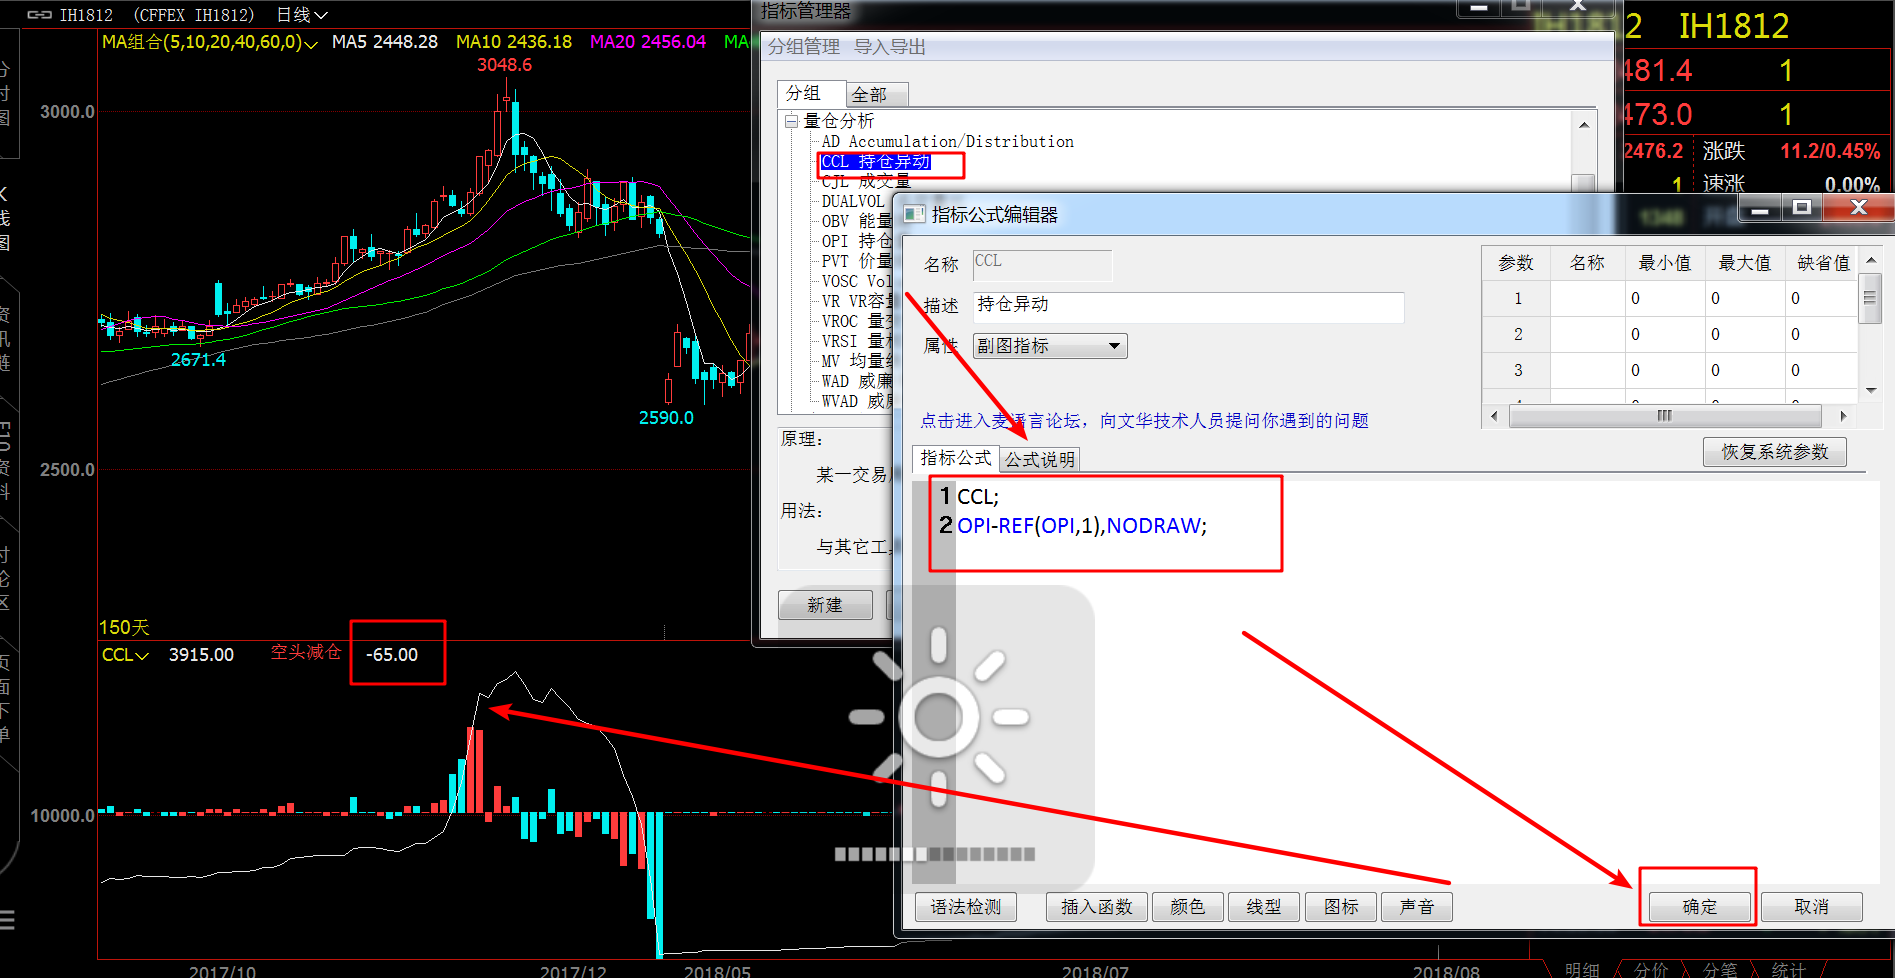The image size is (1895, 978).
Task: Click the 缺省值 cell of parameter row 3
Action: pos(1822,370)
